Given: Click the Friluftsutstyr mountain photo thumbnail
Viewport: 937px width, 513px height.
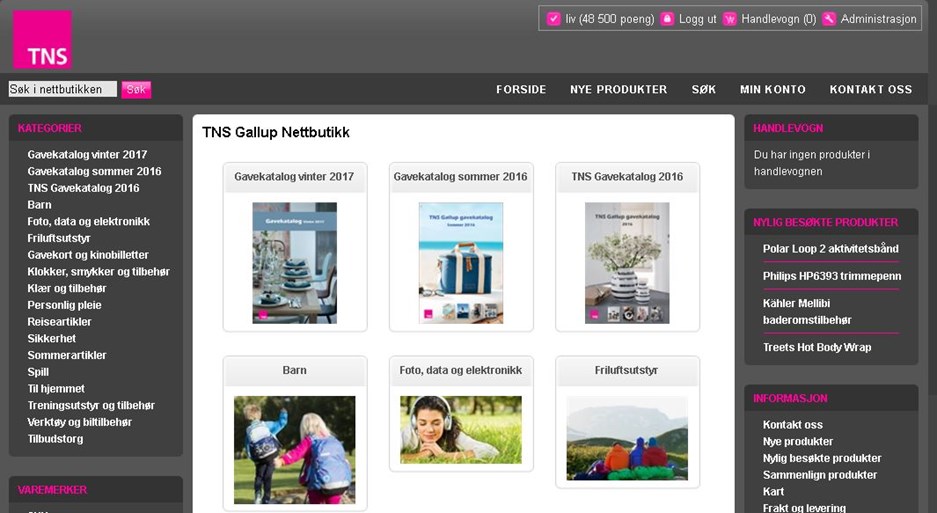Looking at the screenshot, I should point(627,438).
